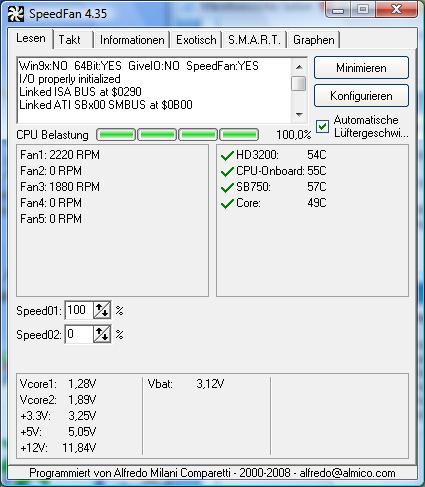
Task: Open the Informationen tab
Action: pos(132,40)
